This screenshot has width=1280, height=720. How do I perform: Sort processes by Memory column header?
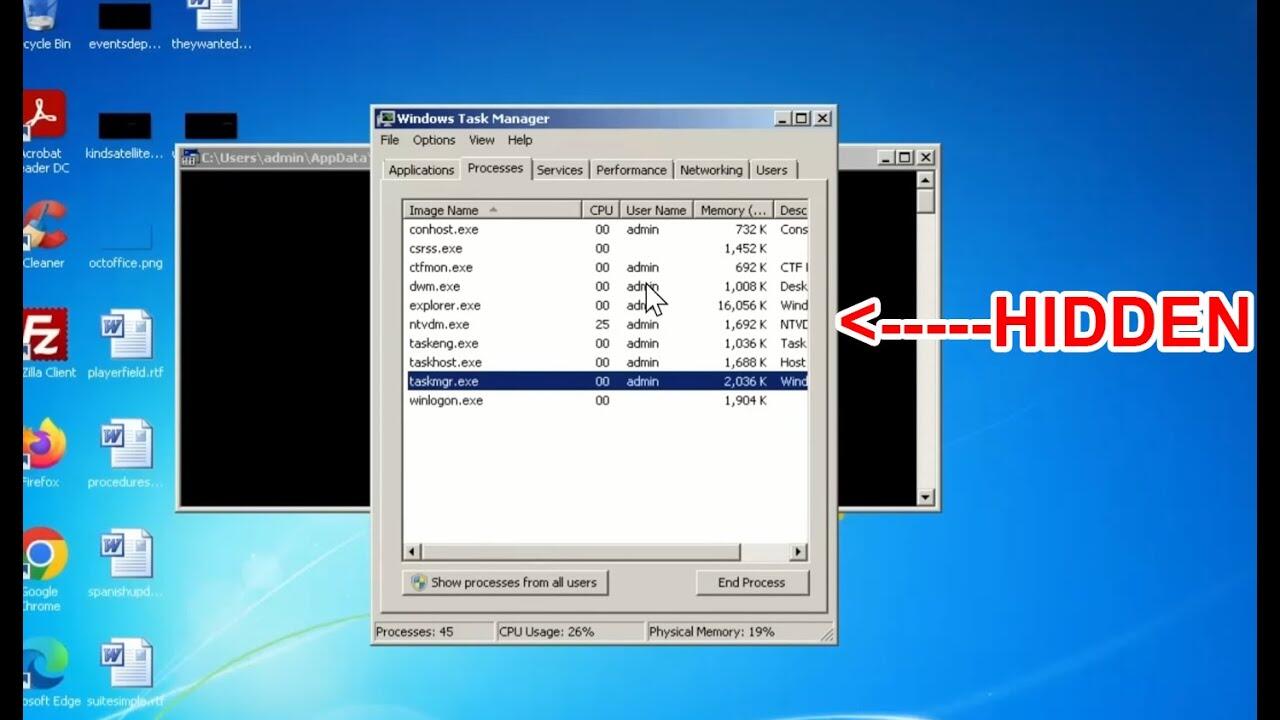[x=733, y=210]
